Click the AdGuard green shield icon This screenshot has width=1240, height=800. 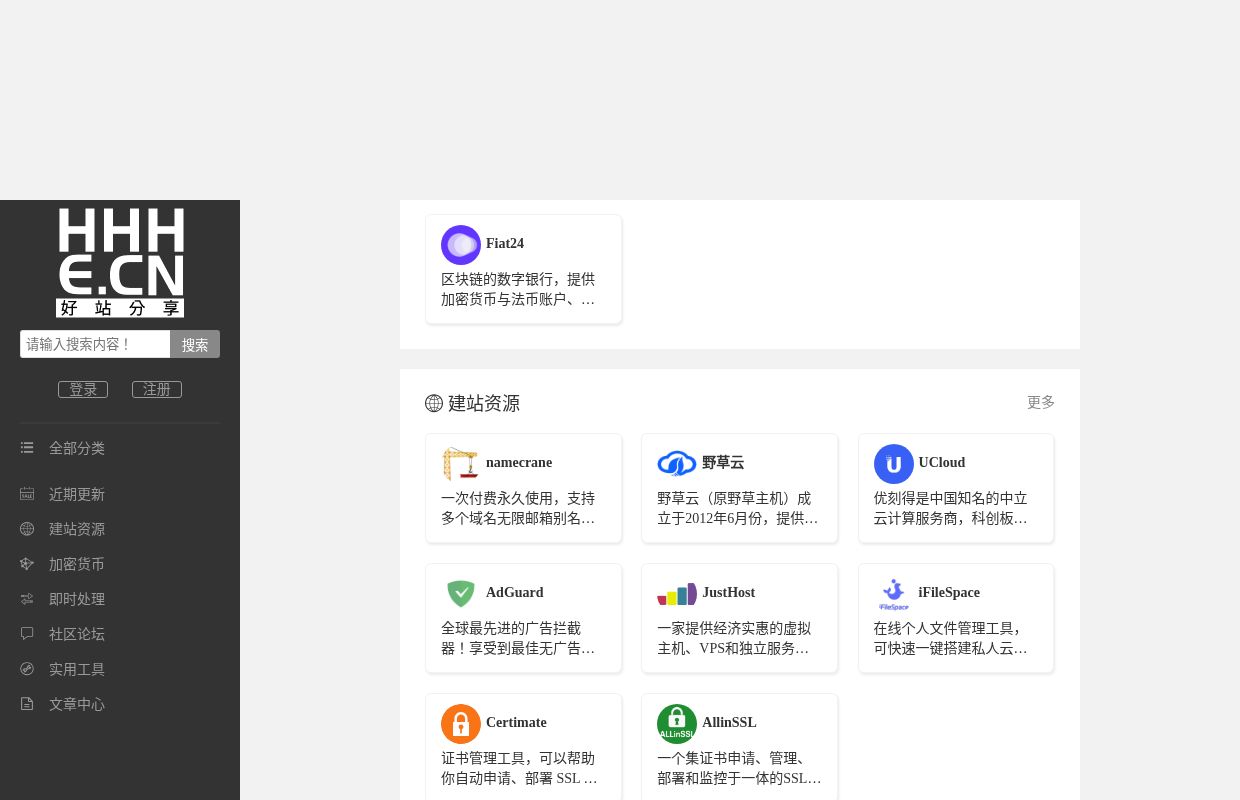click(x=461, y=594)
